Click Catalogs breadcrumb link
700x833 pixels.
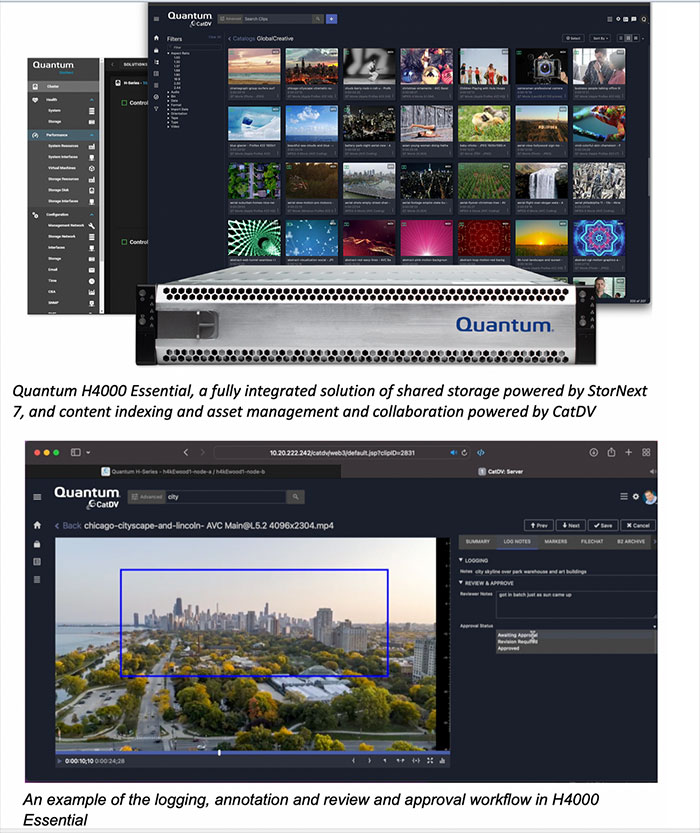243,39
